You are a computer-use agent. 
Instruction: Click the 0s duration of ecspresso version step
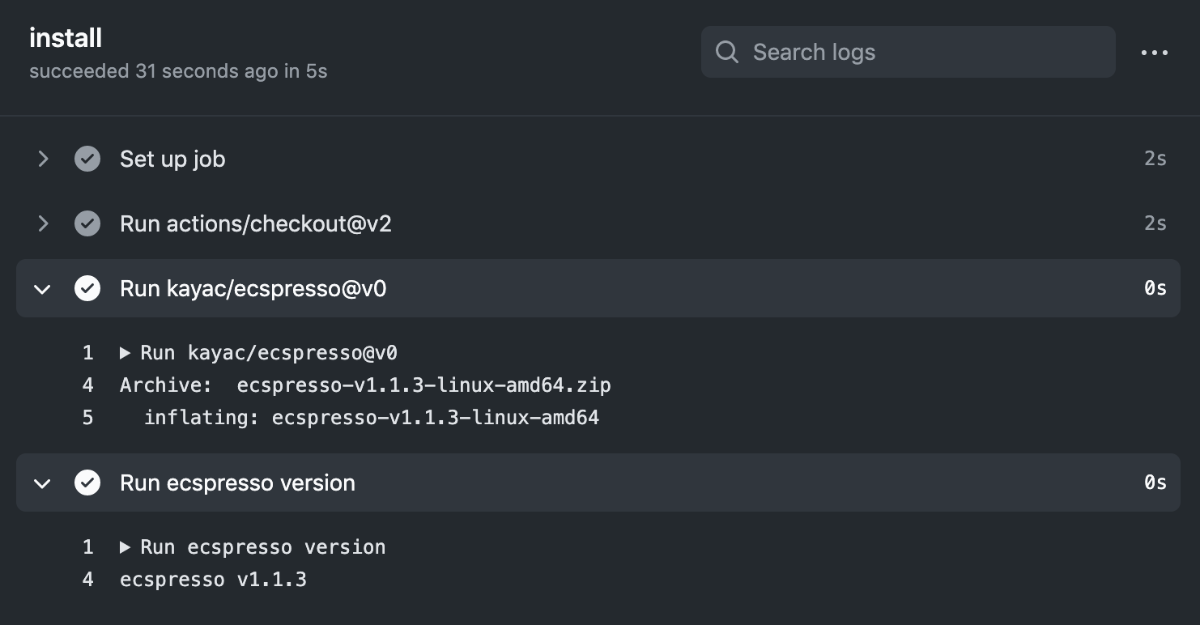(1155, 483)
